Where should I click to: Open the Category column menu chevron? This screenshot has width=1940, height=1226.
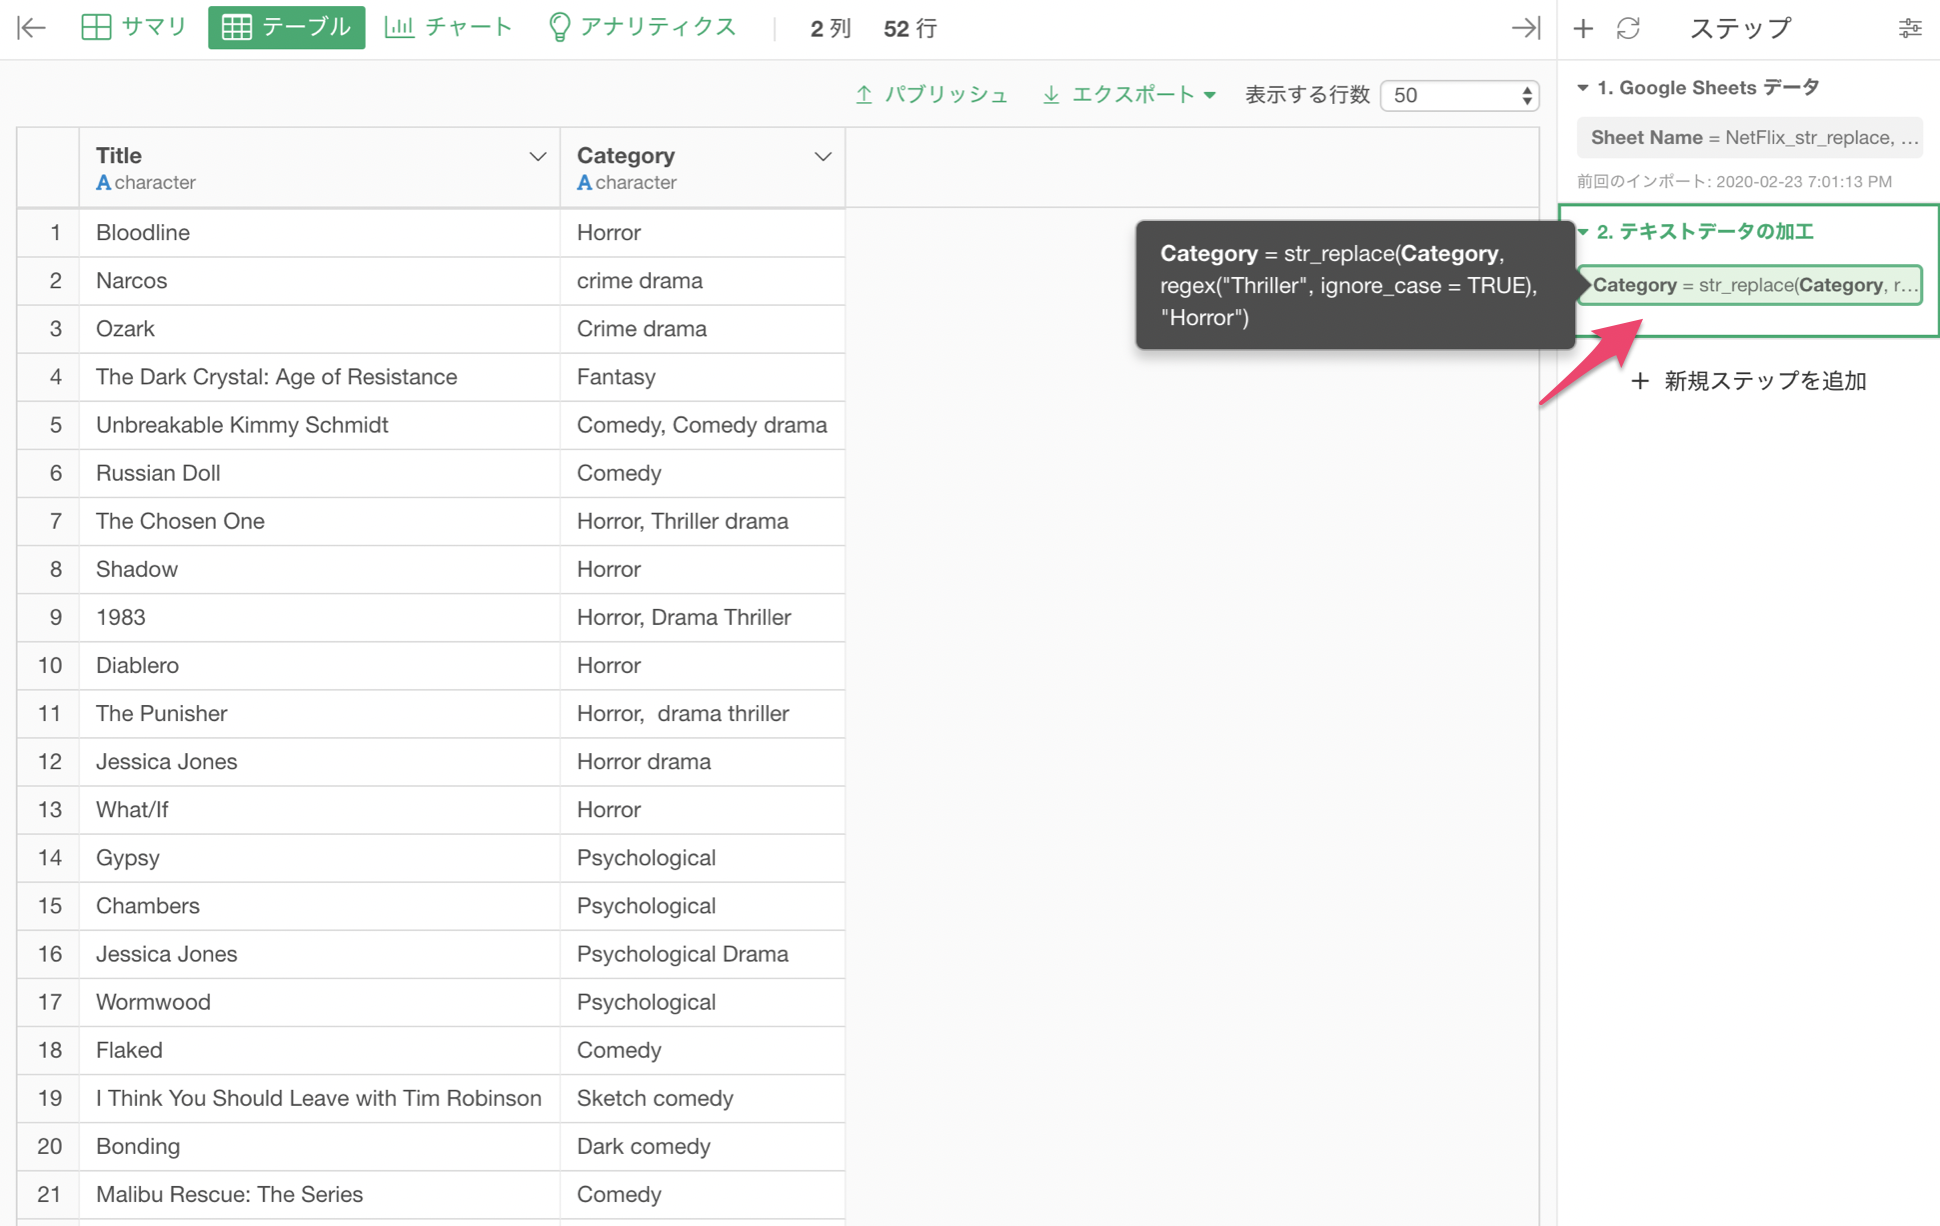pyautogui.click(x=823, y=156)
